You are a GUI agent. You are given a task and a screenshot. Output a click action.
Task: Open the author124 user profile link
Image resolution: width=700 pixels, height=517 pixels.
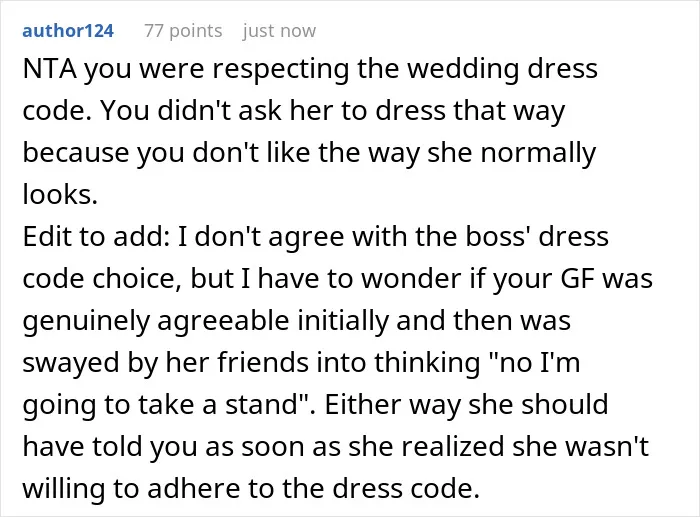pyautogui.click(x=68, y=31)
